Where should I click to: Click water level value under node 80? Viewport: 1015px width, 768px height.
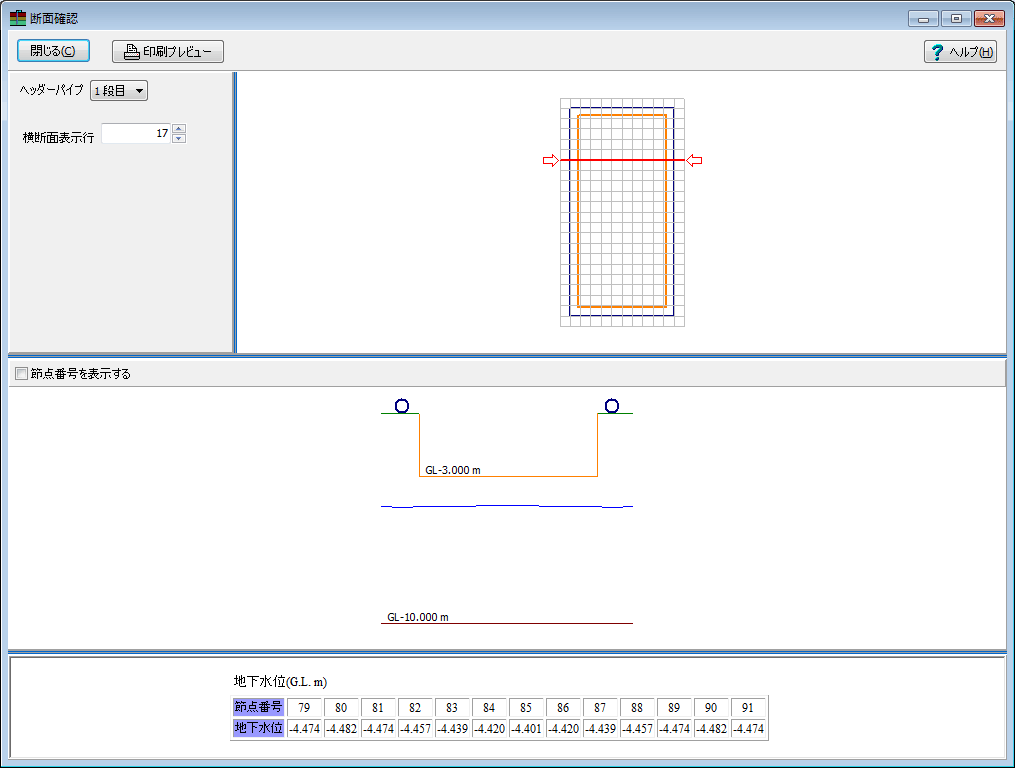(341, 728)
